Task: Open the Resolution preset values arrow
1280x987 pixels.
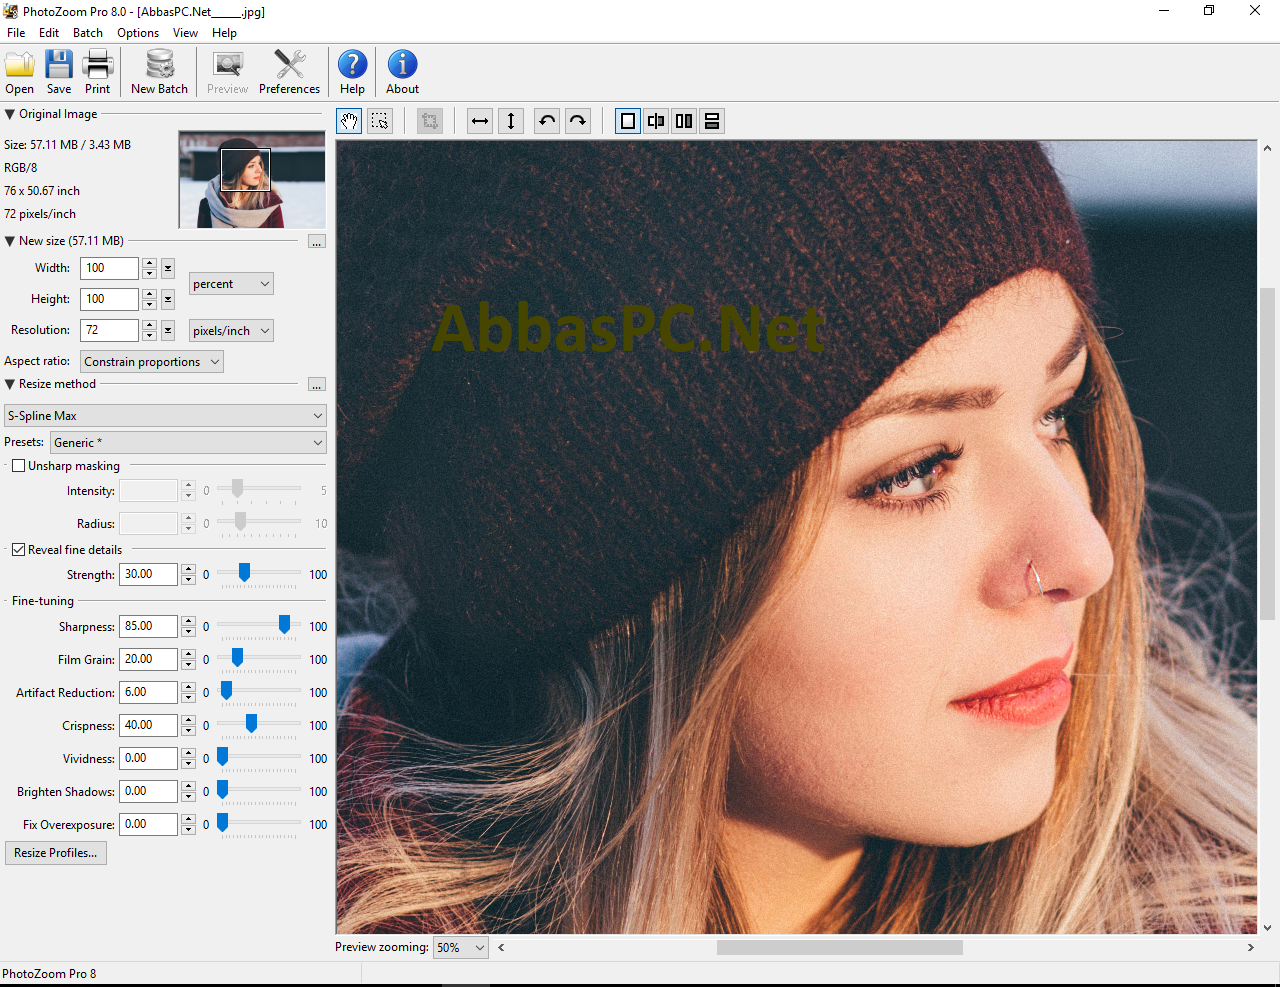Action: [168, 330]
